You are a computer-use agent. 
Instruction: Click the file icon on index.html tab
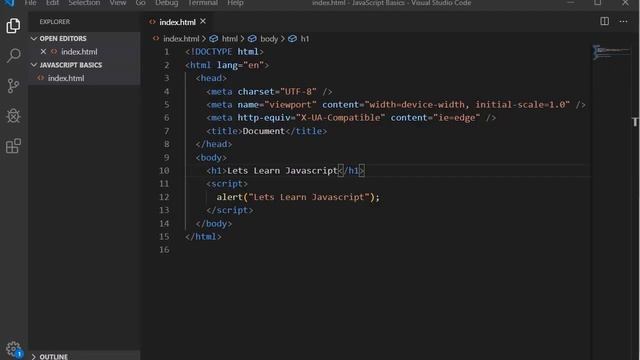[152, 22]
